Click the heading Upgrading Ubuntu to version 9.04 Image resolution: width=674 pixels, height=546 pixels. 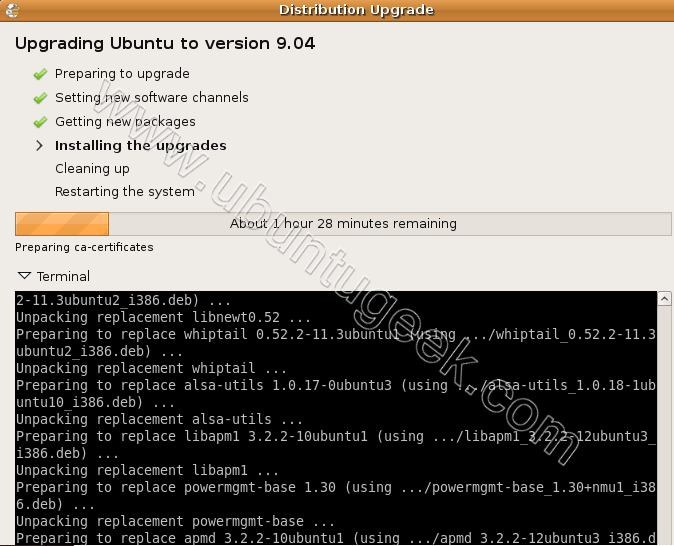pos(165,43)
